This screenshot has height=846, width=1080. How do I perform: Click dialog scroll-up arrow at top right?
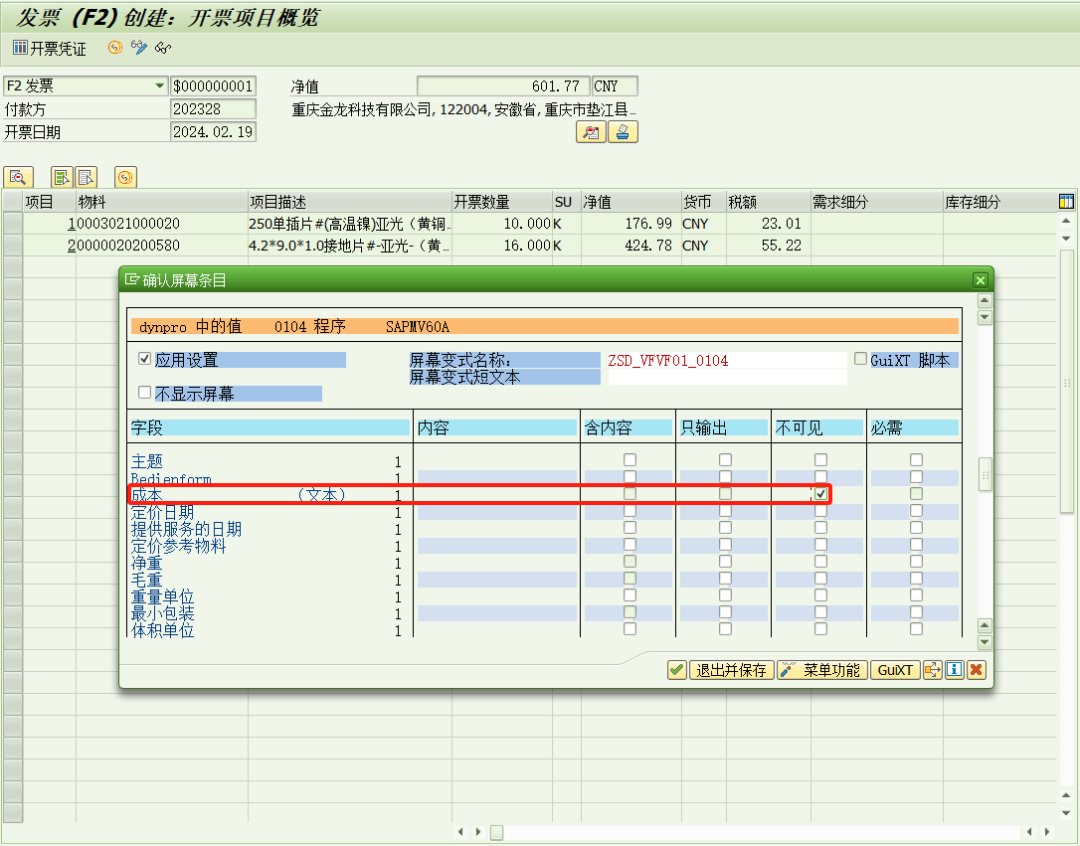pyautogui.click(x=985, y=300)
